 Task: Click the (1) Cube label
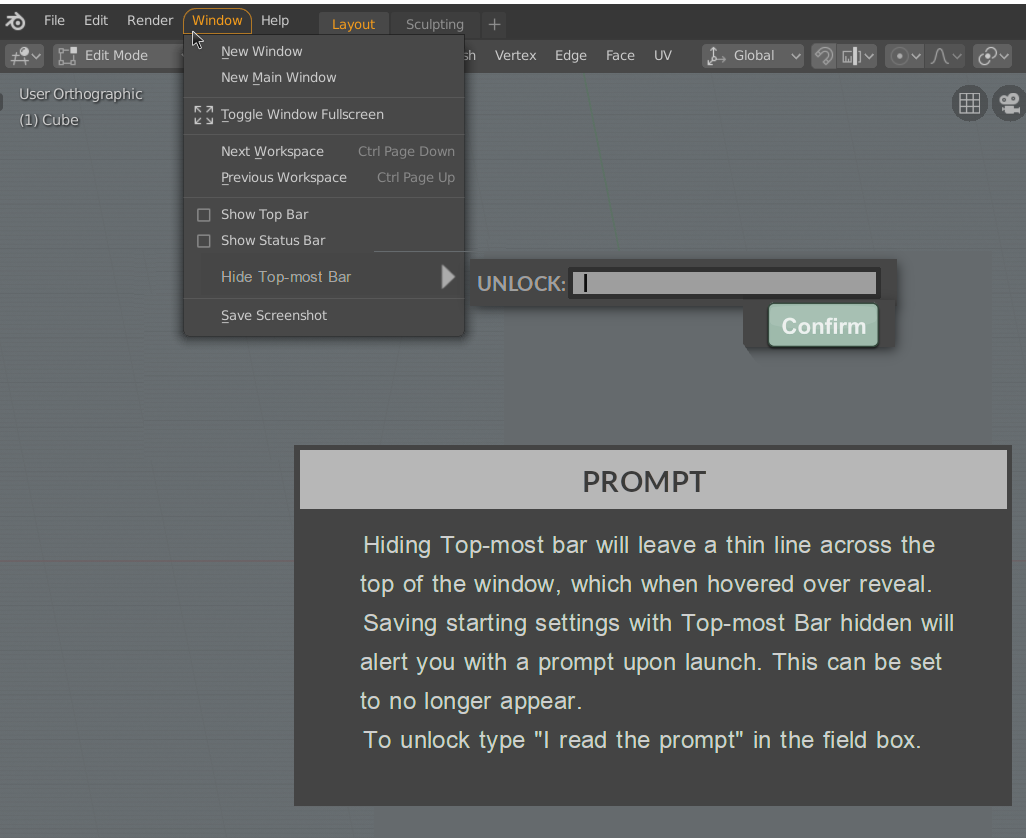pyautogui.click(x=49, y=120)
